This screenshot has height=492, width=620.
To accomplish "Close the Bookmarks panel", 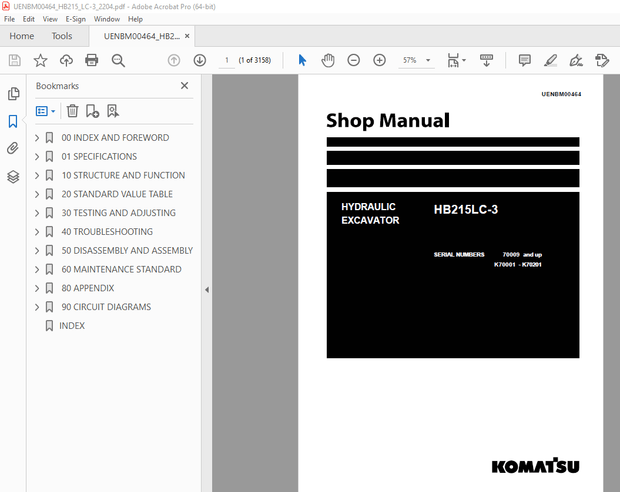I will click(184, 85).
